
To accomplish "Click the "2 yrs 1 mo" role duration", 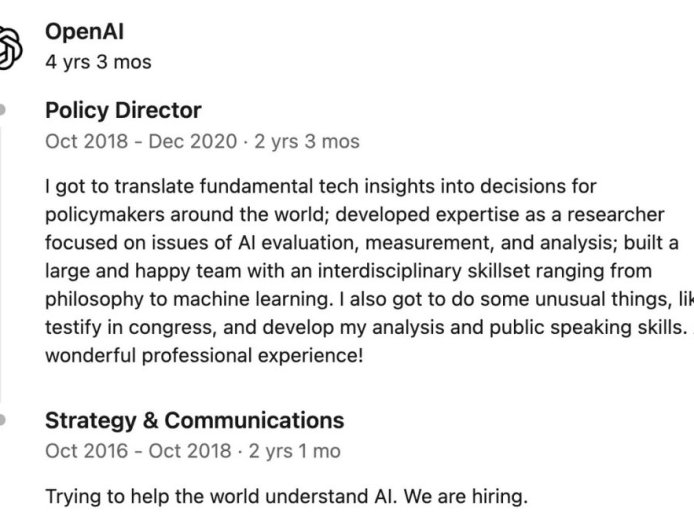I will tap(297, 451).
